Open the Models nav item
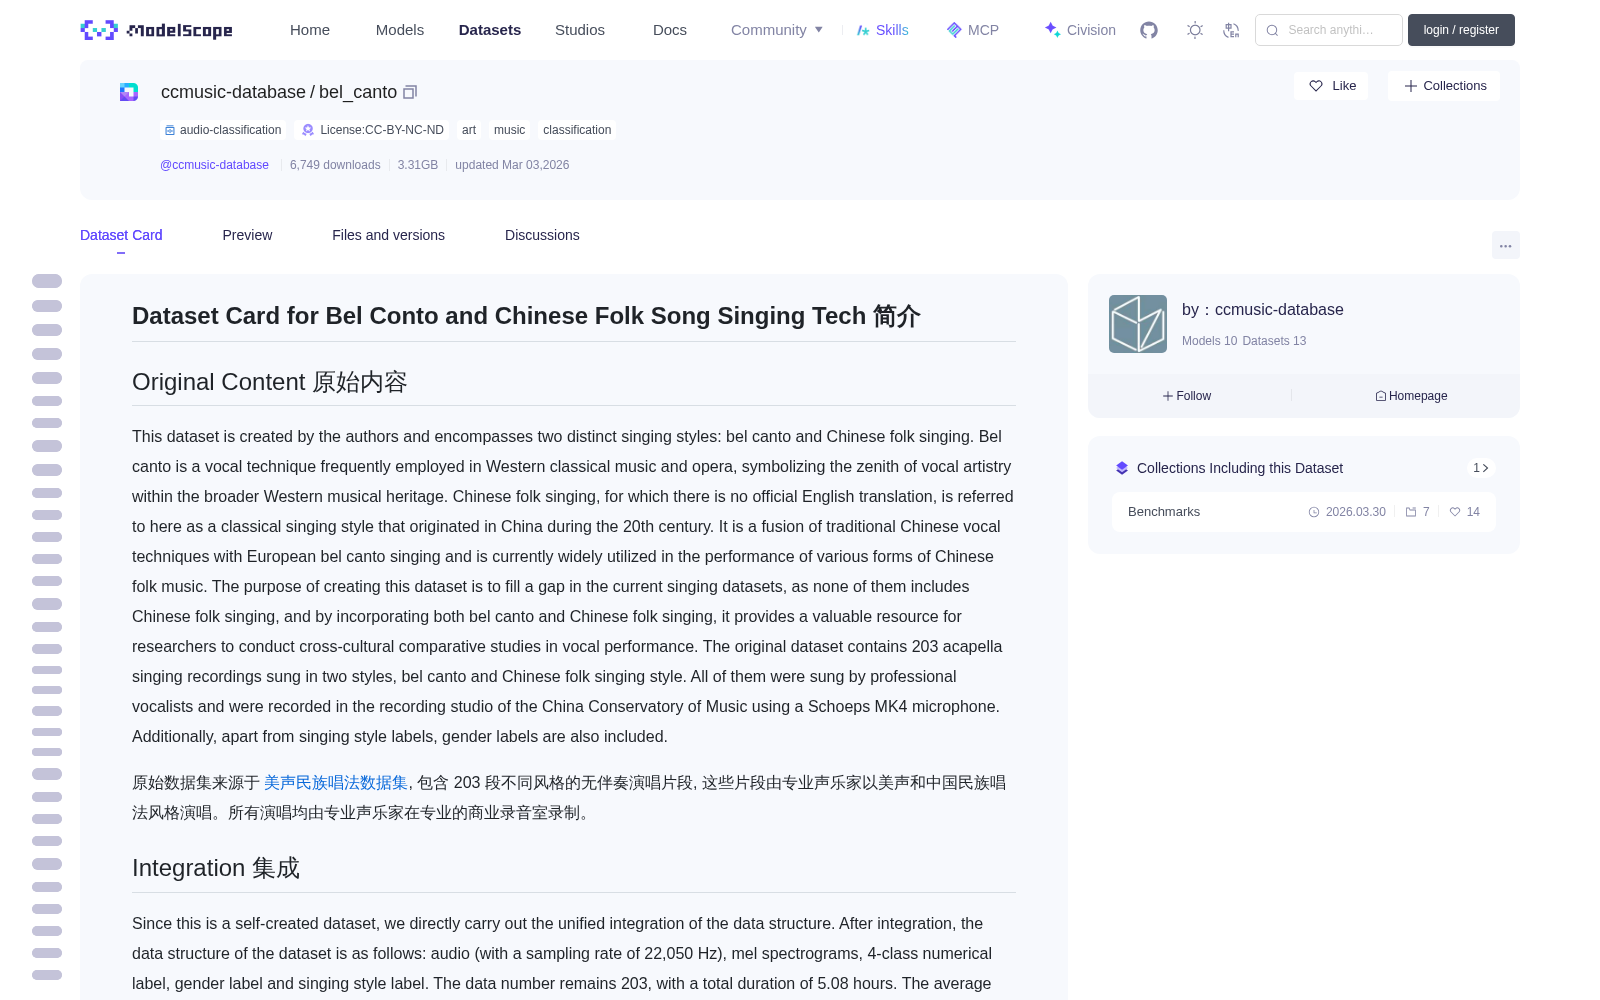 click(x=400, y=30)
